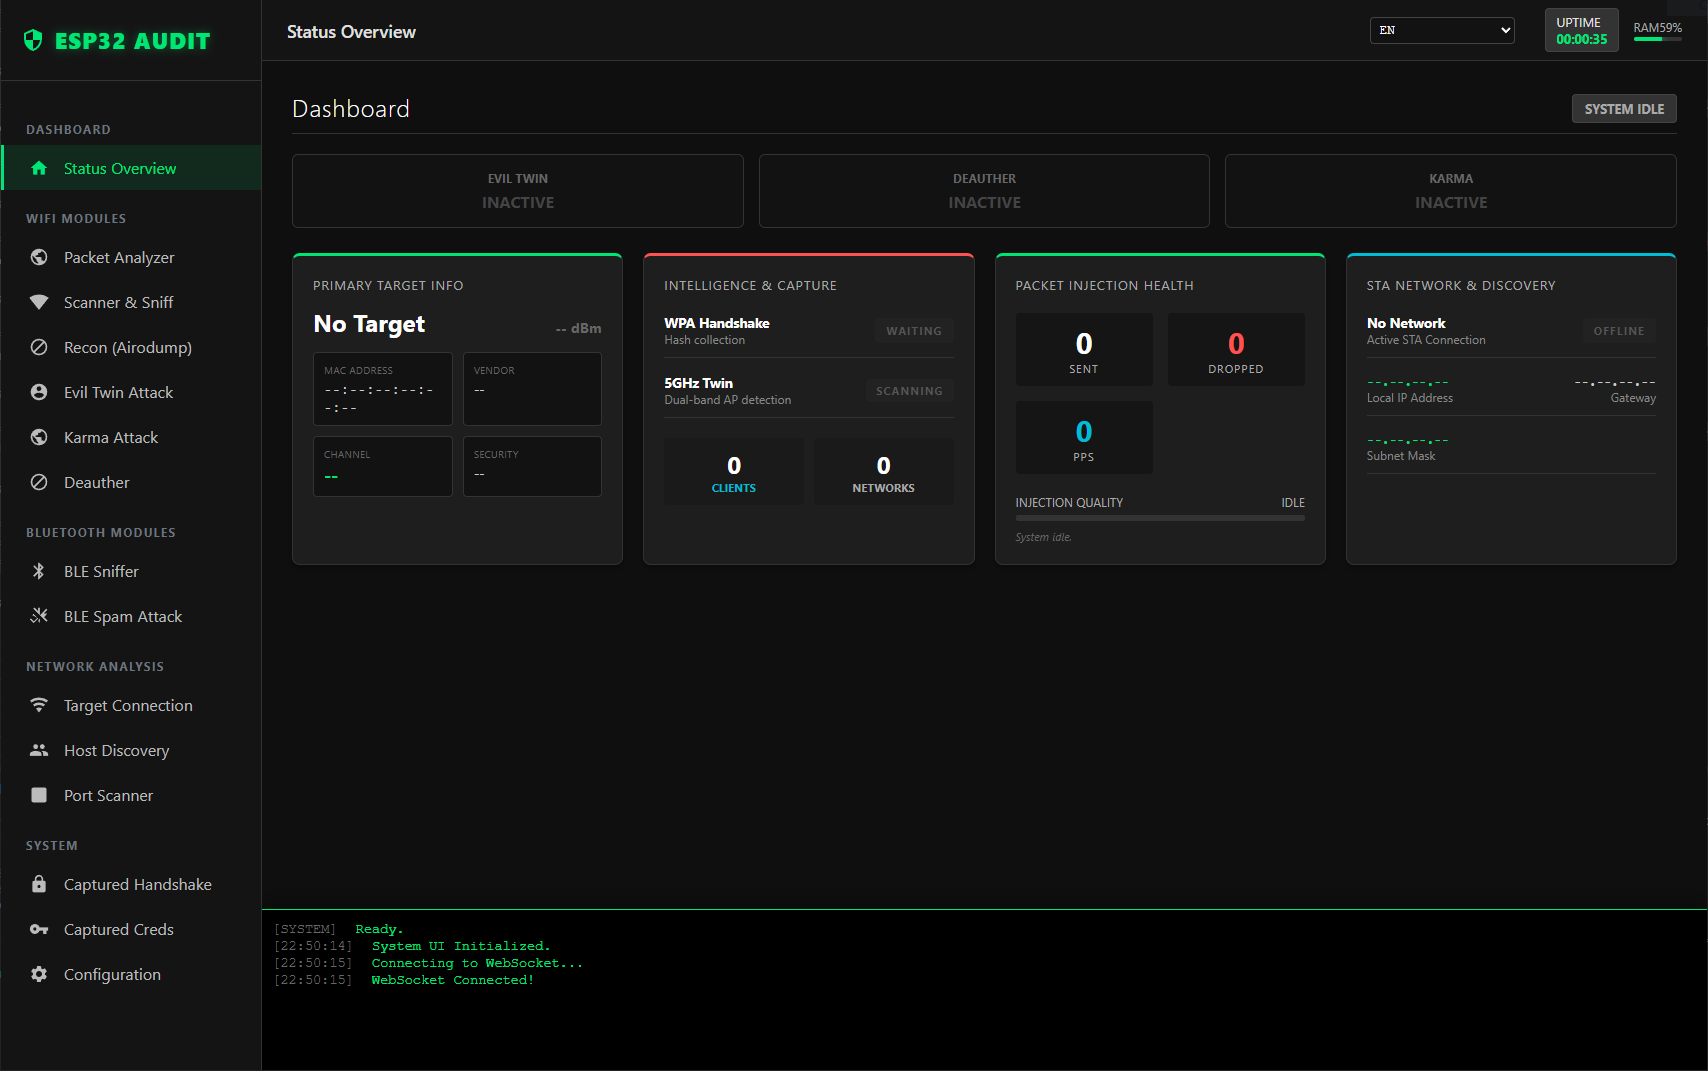The width and height of the screenshot is (1708, 1071).
Task: View Captured Creds page
Action: coord(132,929)
